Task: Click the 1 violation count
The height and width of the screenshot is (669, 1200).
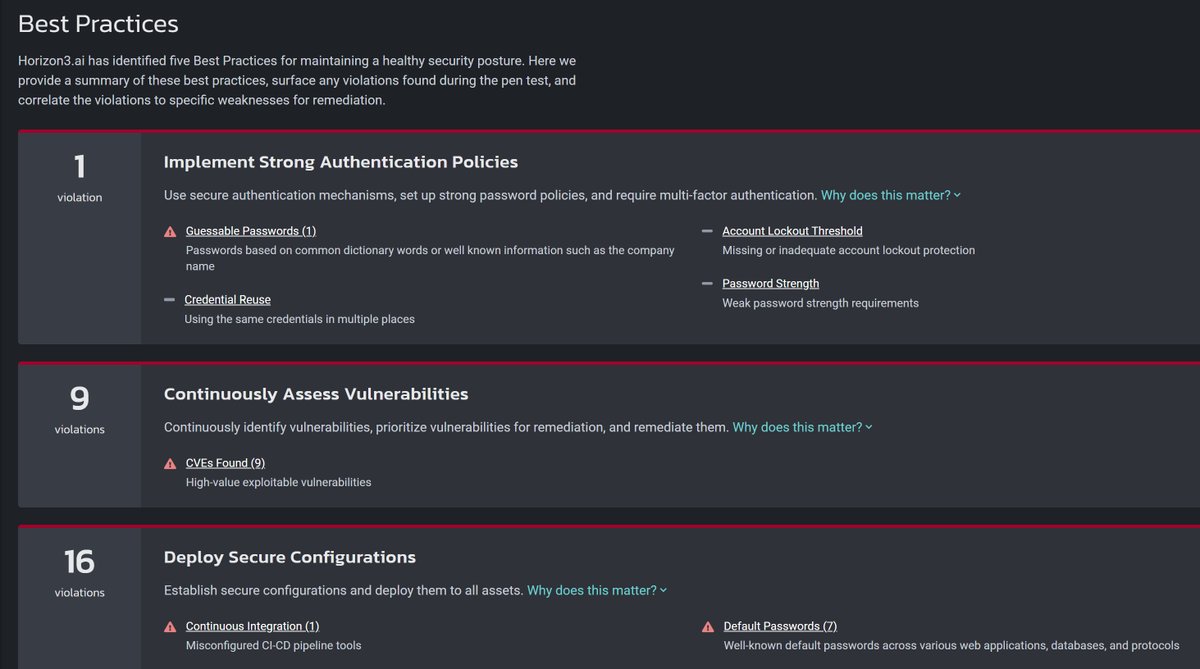Action: click(80, 177)
